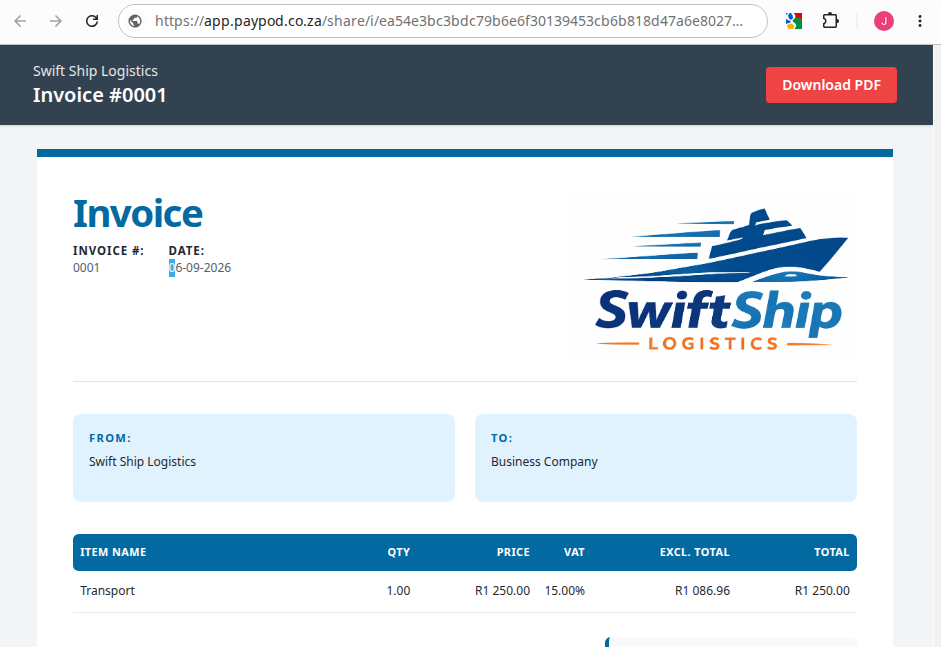Image resolution: width=941 pixels, height=647 pixels.
Task: Select the large Invoice title heading
Action: 138,214
